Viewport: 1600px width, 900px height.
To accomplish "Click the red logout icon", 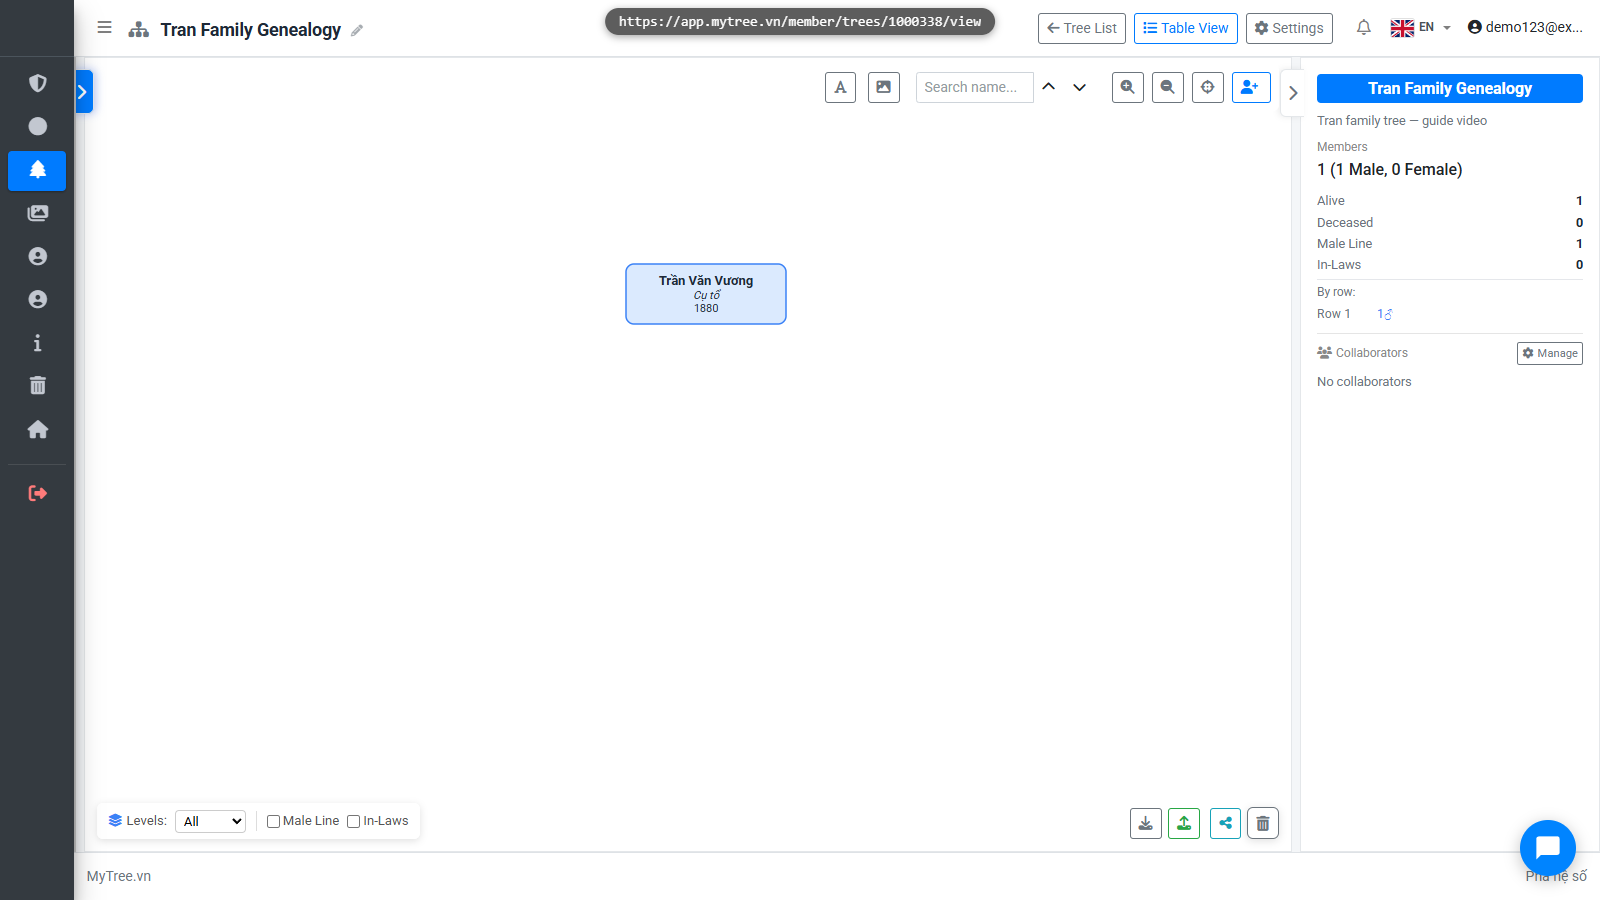I will [38, 493].
